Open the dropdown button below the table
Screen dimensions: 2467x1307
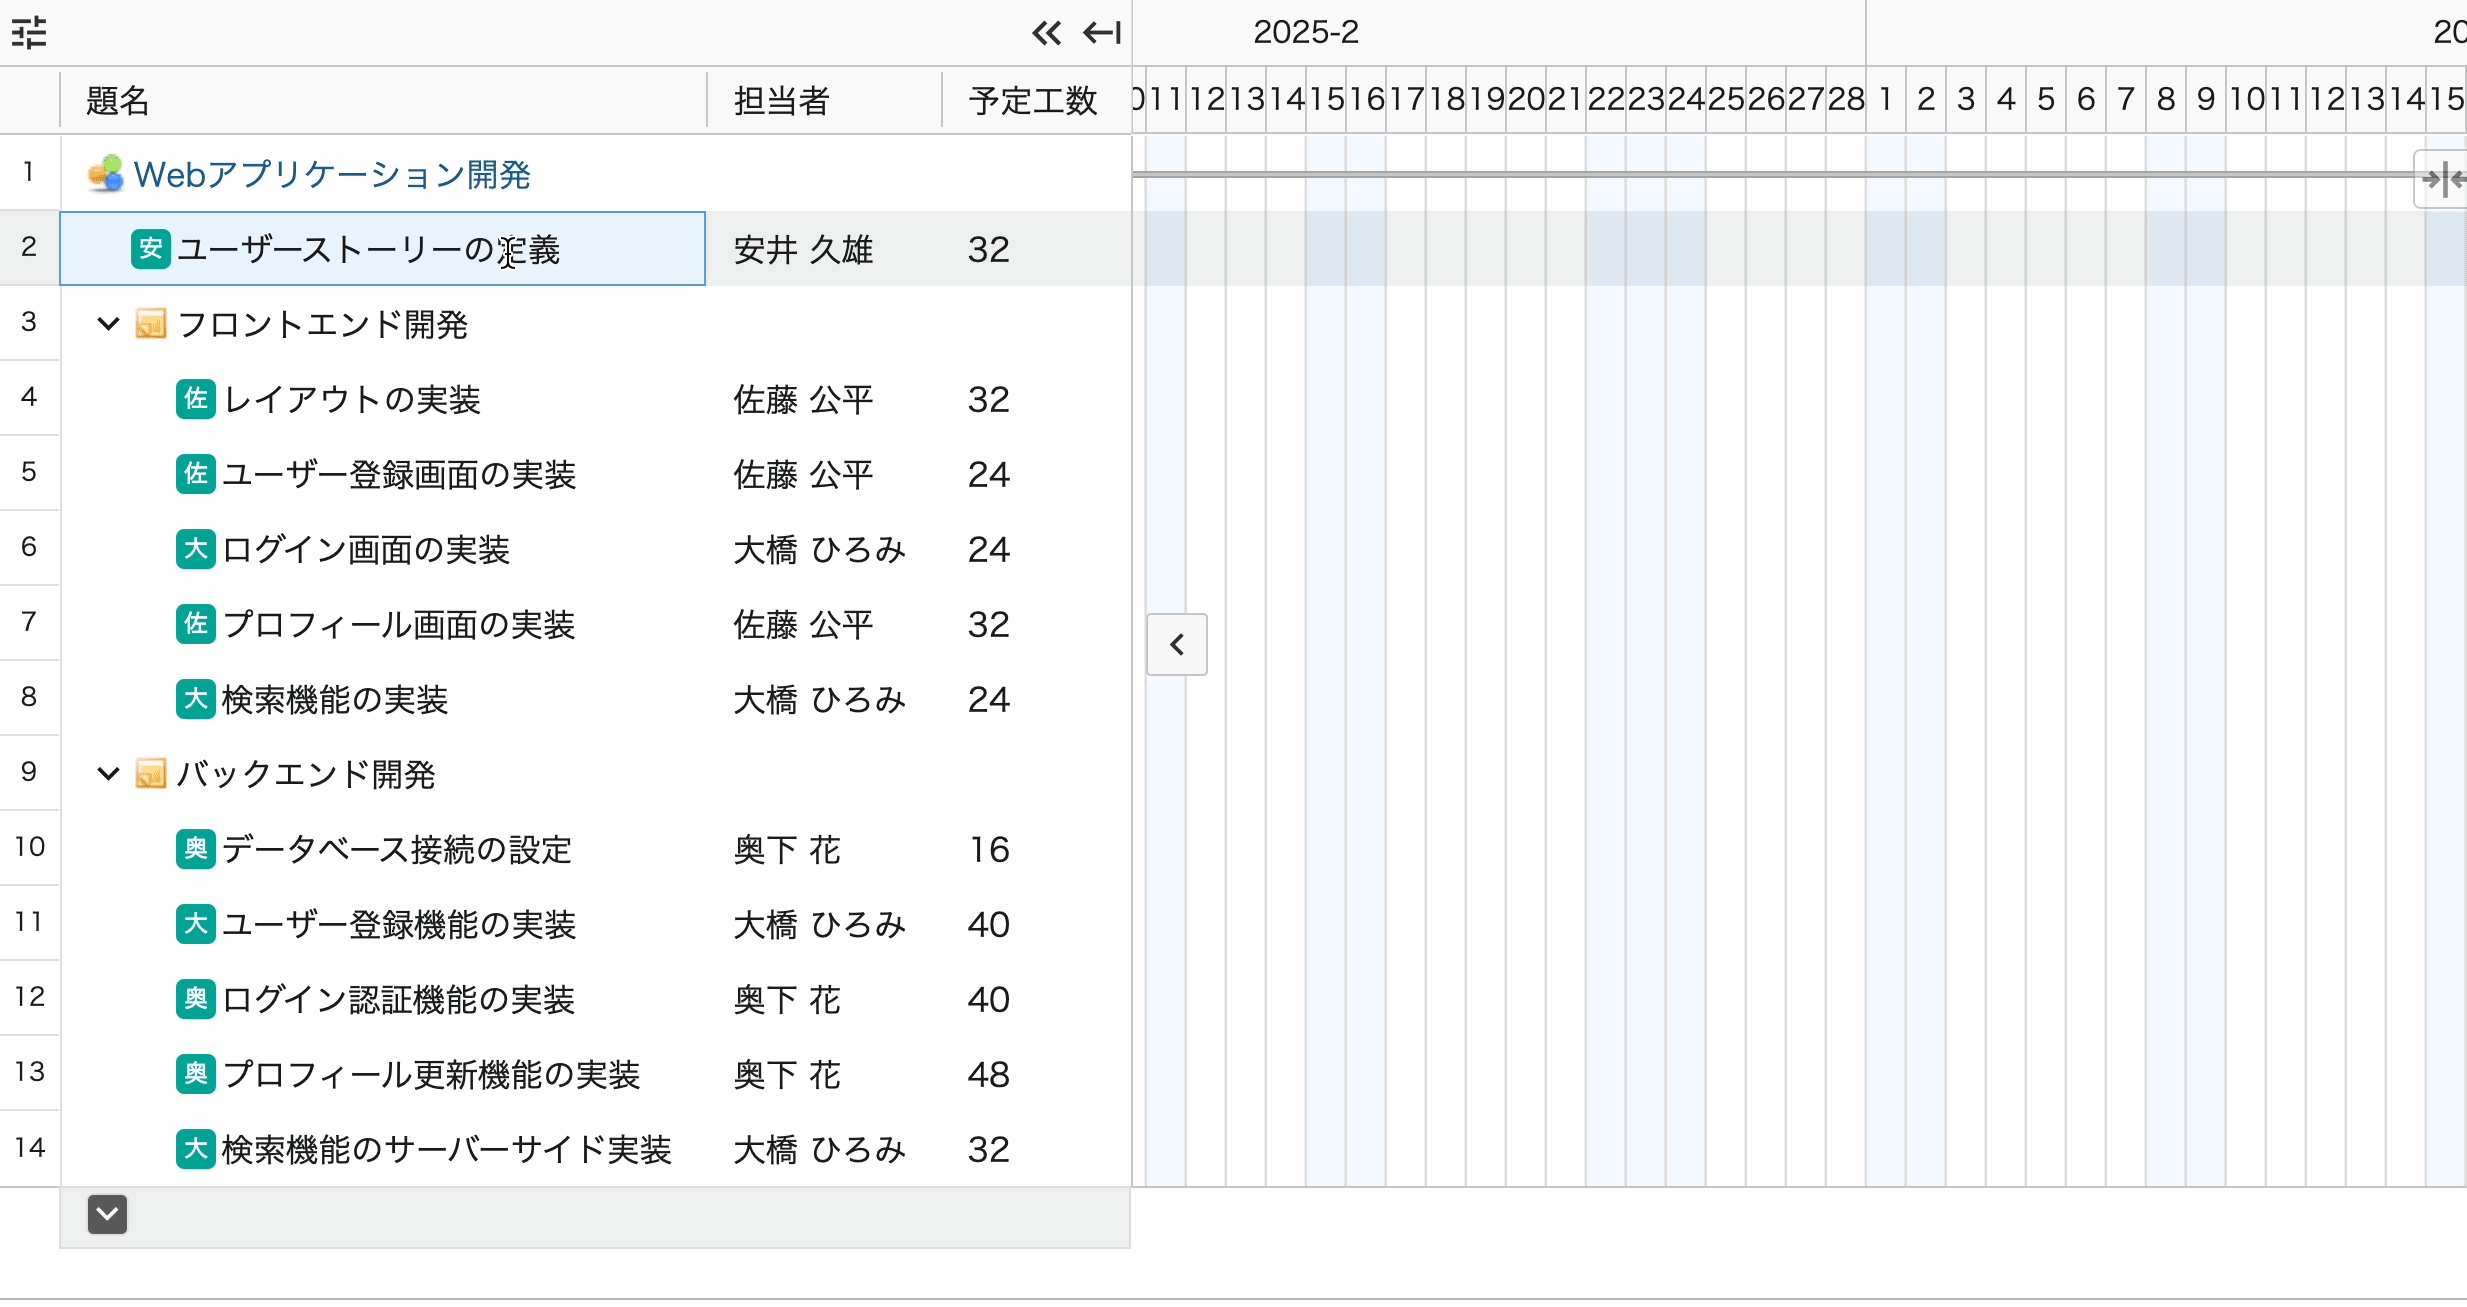pos(107,1214)
